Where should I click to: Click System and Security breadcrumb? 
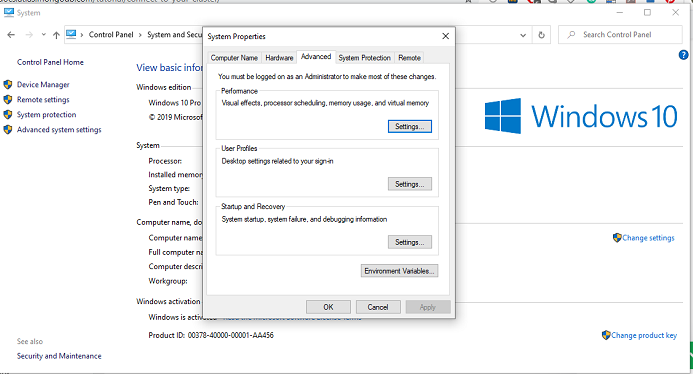(175, 34)
